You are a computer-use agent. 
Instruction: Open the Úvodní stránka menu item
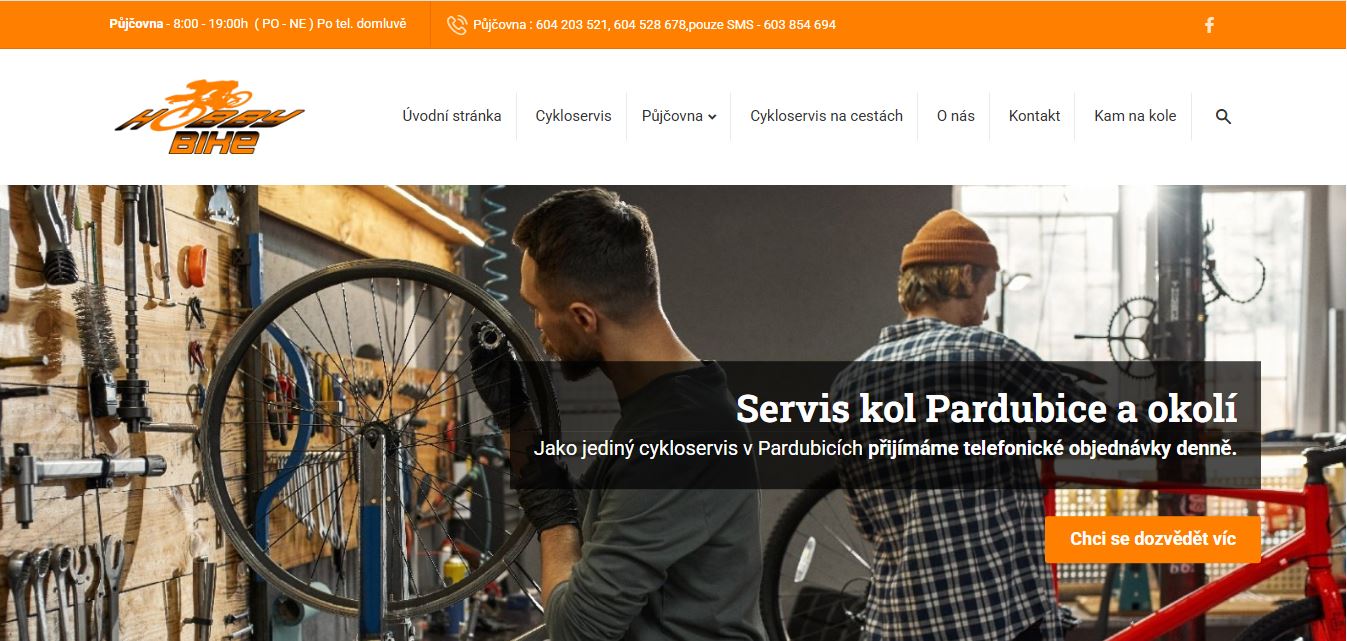pyautogui.click(x=452, y=116)
